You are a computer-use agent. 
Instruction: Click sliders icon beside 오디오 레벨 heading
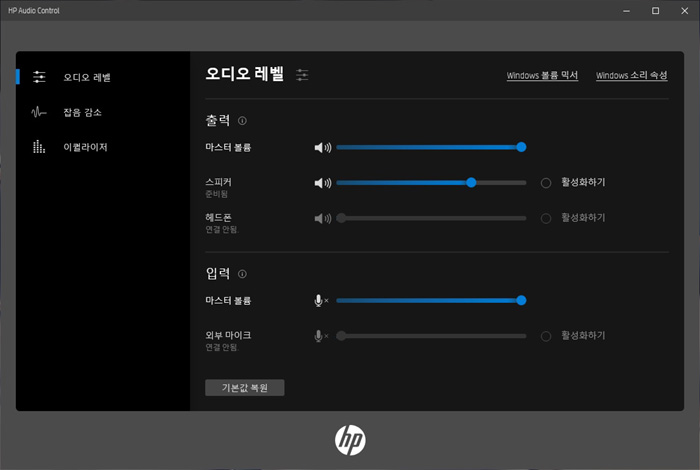coord(302,75)
